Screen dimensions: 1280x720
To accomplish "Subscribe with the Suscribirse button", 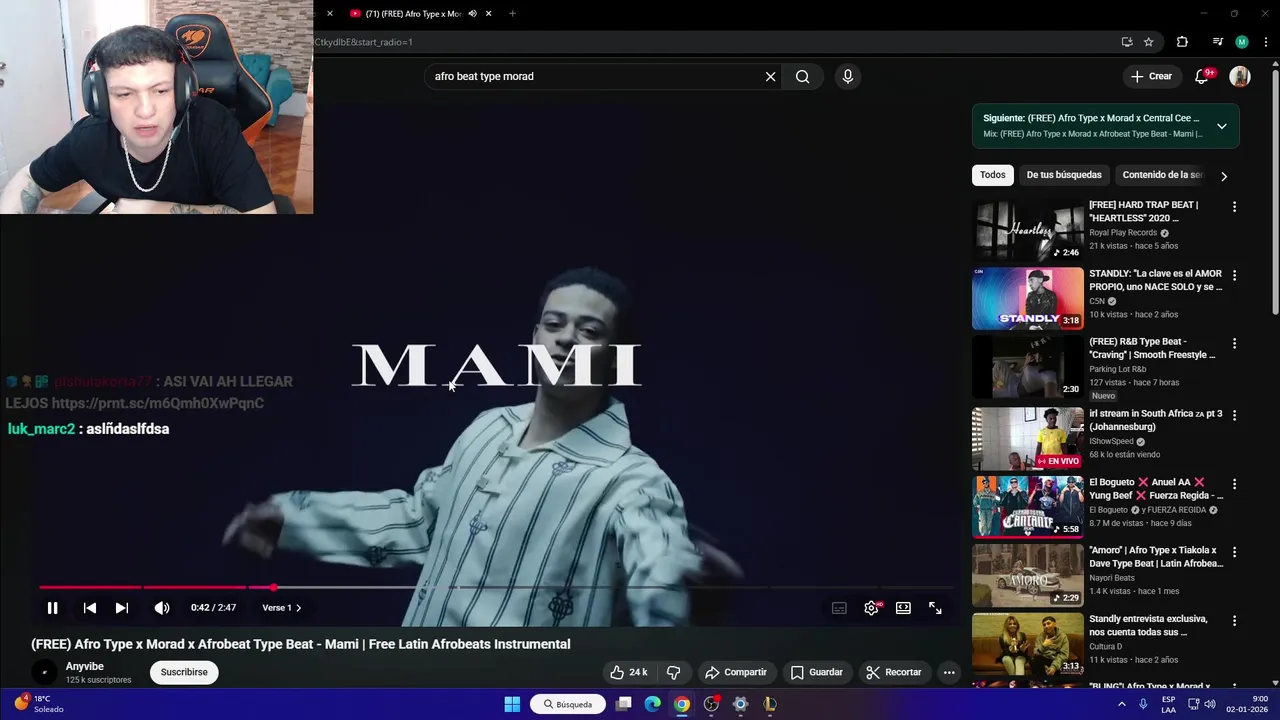I will (x=184, y=672).
